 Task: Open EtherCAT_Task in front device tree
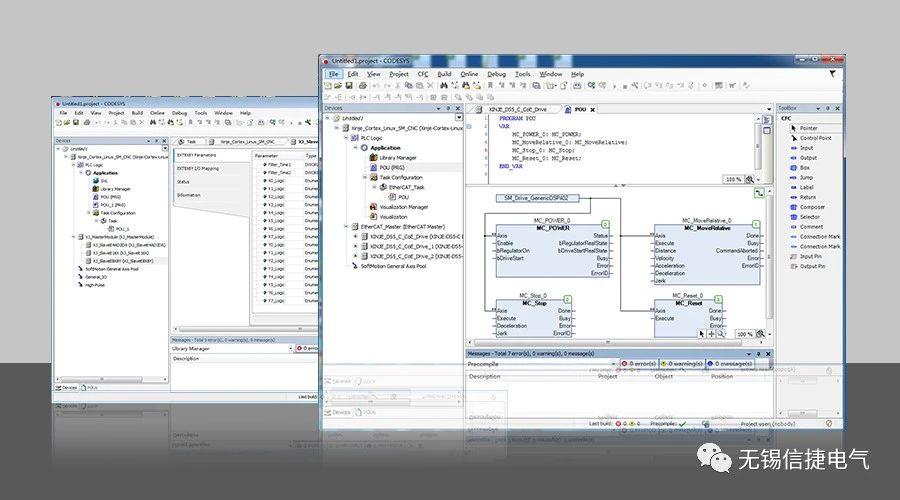(x=402, y=187)
